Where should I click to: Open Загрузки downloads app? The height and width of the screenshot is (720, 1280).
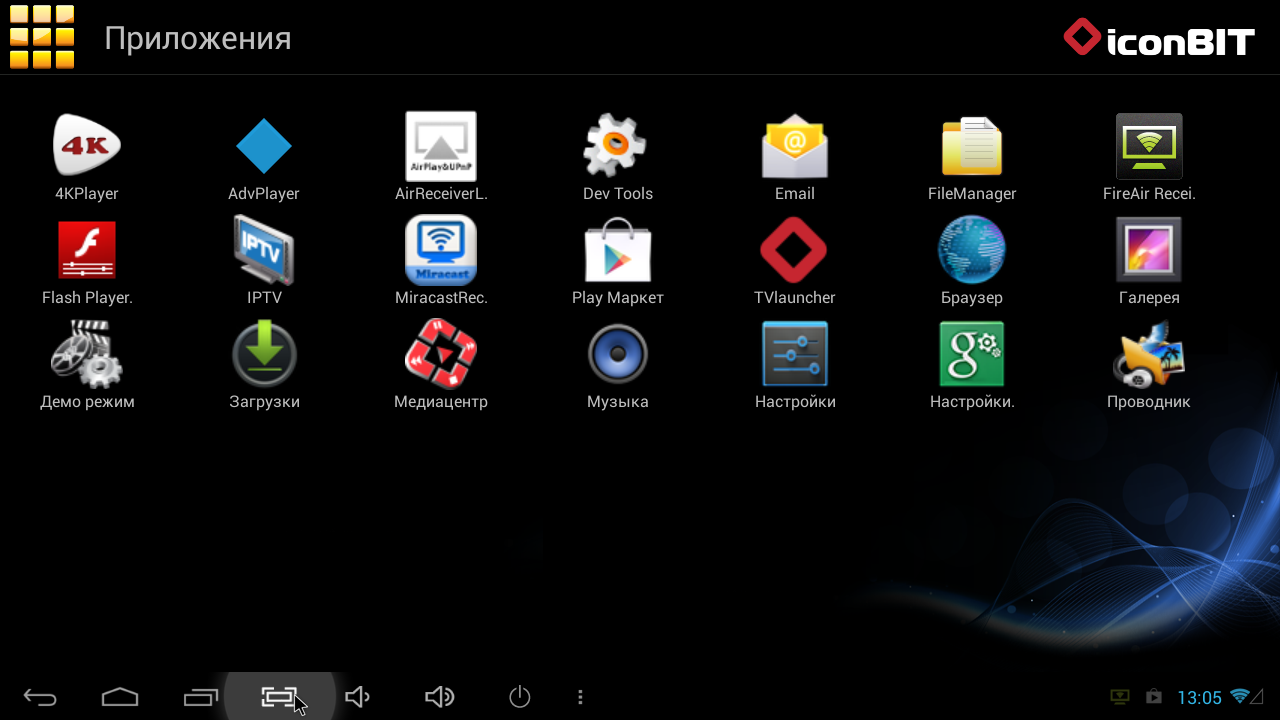coord(264,354)
